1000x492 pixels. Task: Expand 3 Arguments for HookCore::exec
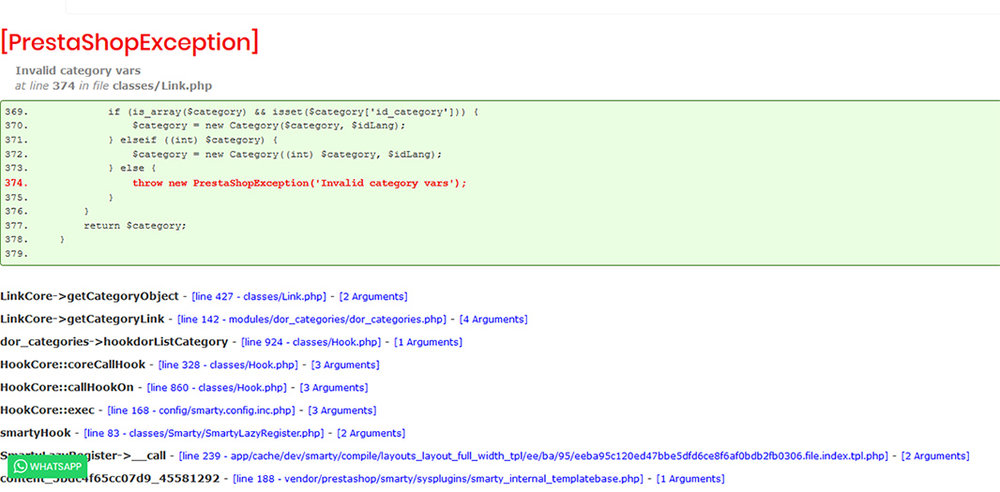(342, 410)
